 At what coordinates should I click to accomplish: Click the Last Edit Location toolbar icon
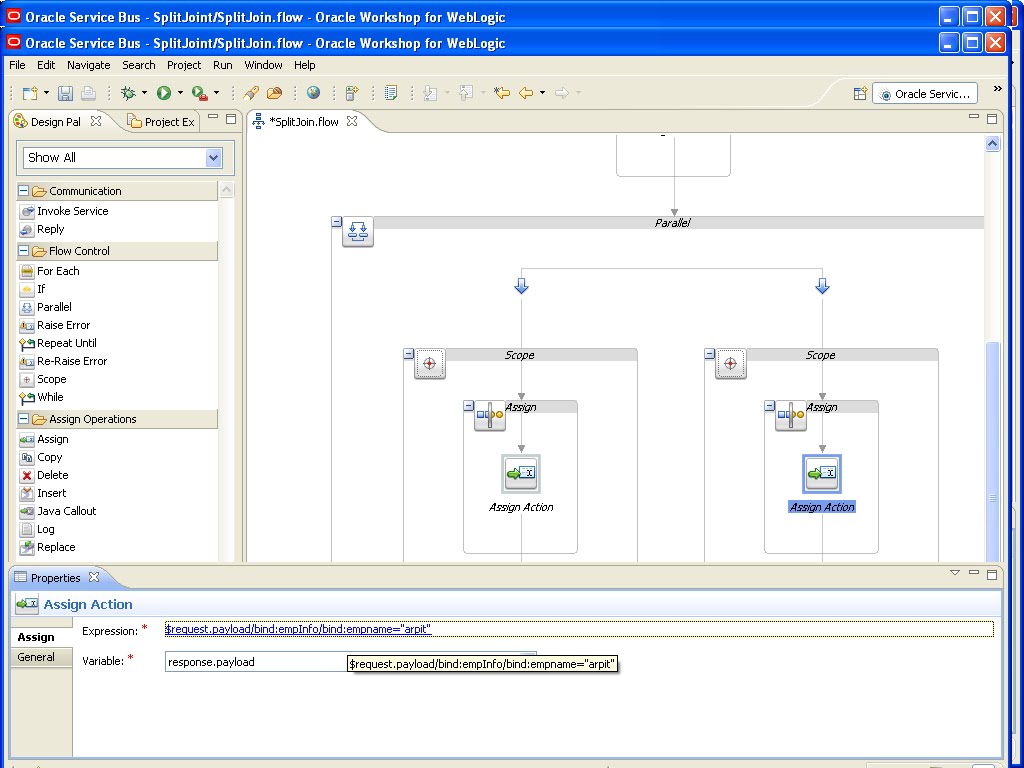501,93
